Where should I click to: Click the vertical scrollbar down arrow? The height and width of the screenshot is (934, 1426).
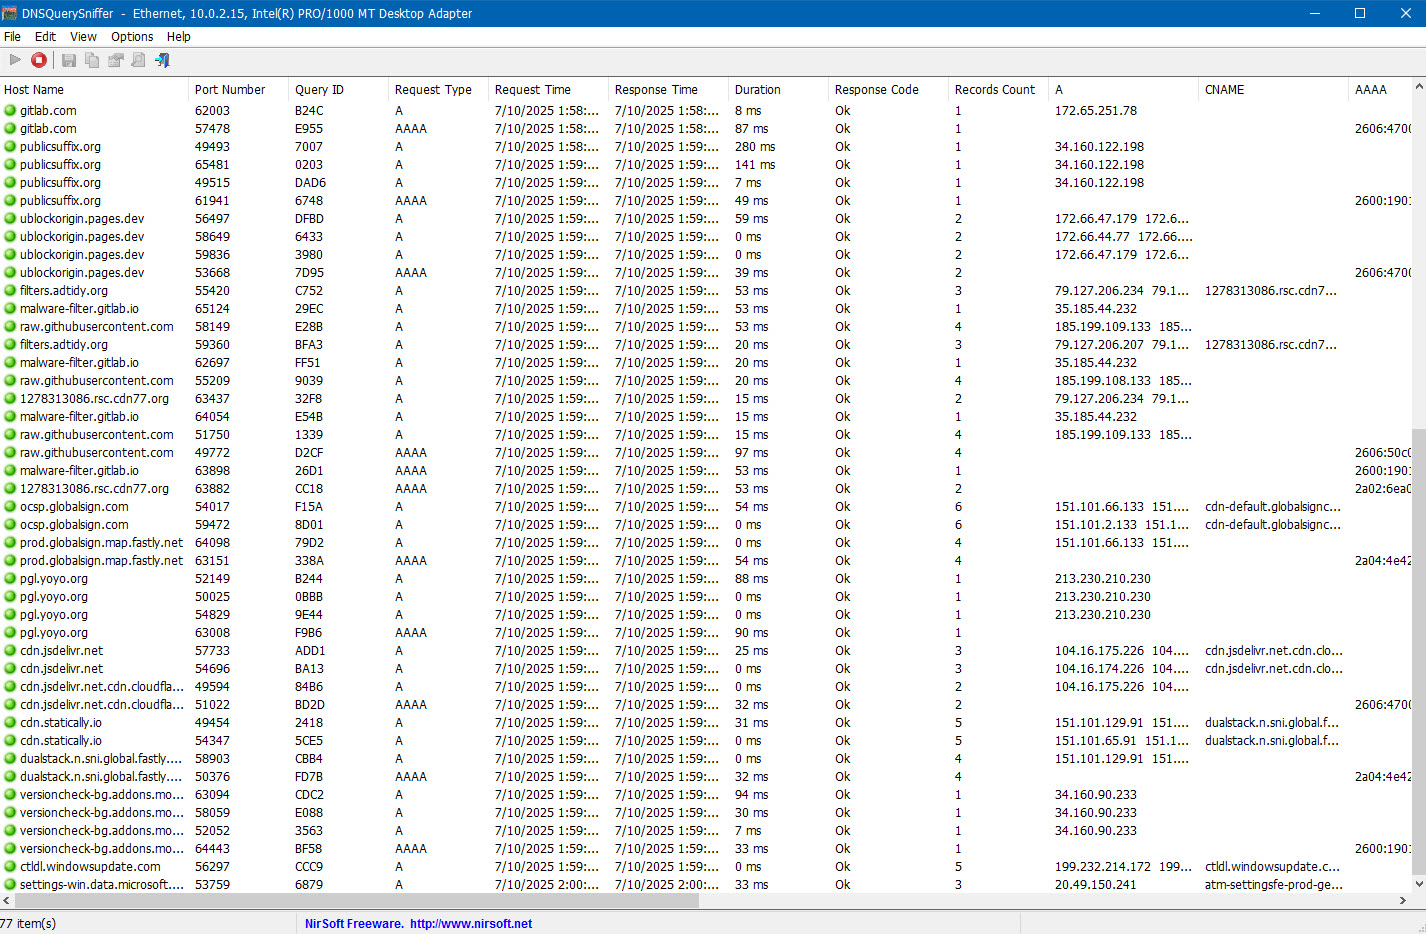pyautogui.click(x=1418, y=884)
